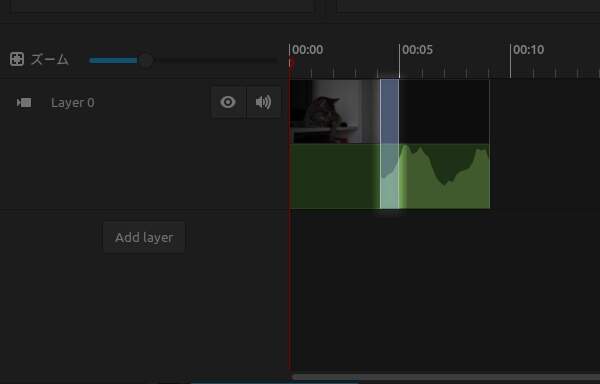Click the zoom slider handle
Image resolution: width=600 pixels, height=384 pixels.
145,60
